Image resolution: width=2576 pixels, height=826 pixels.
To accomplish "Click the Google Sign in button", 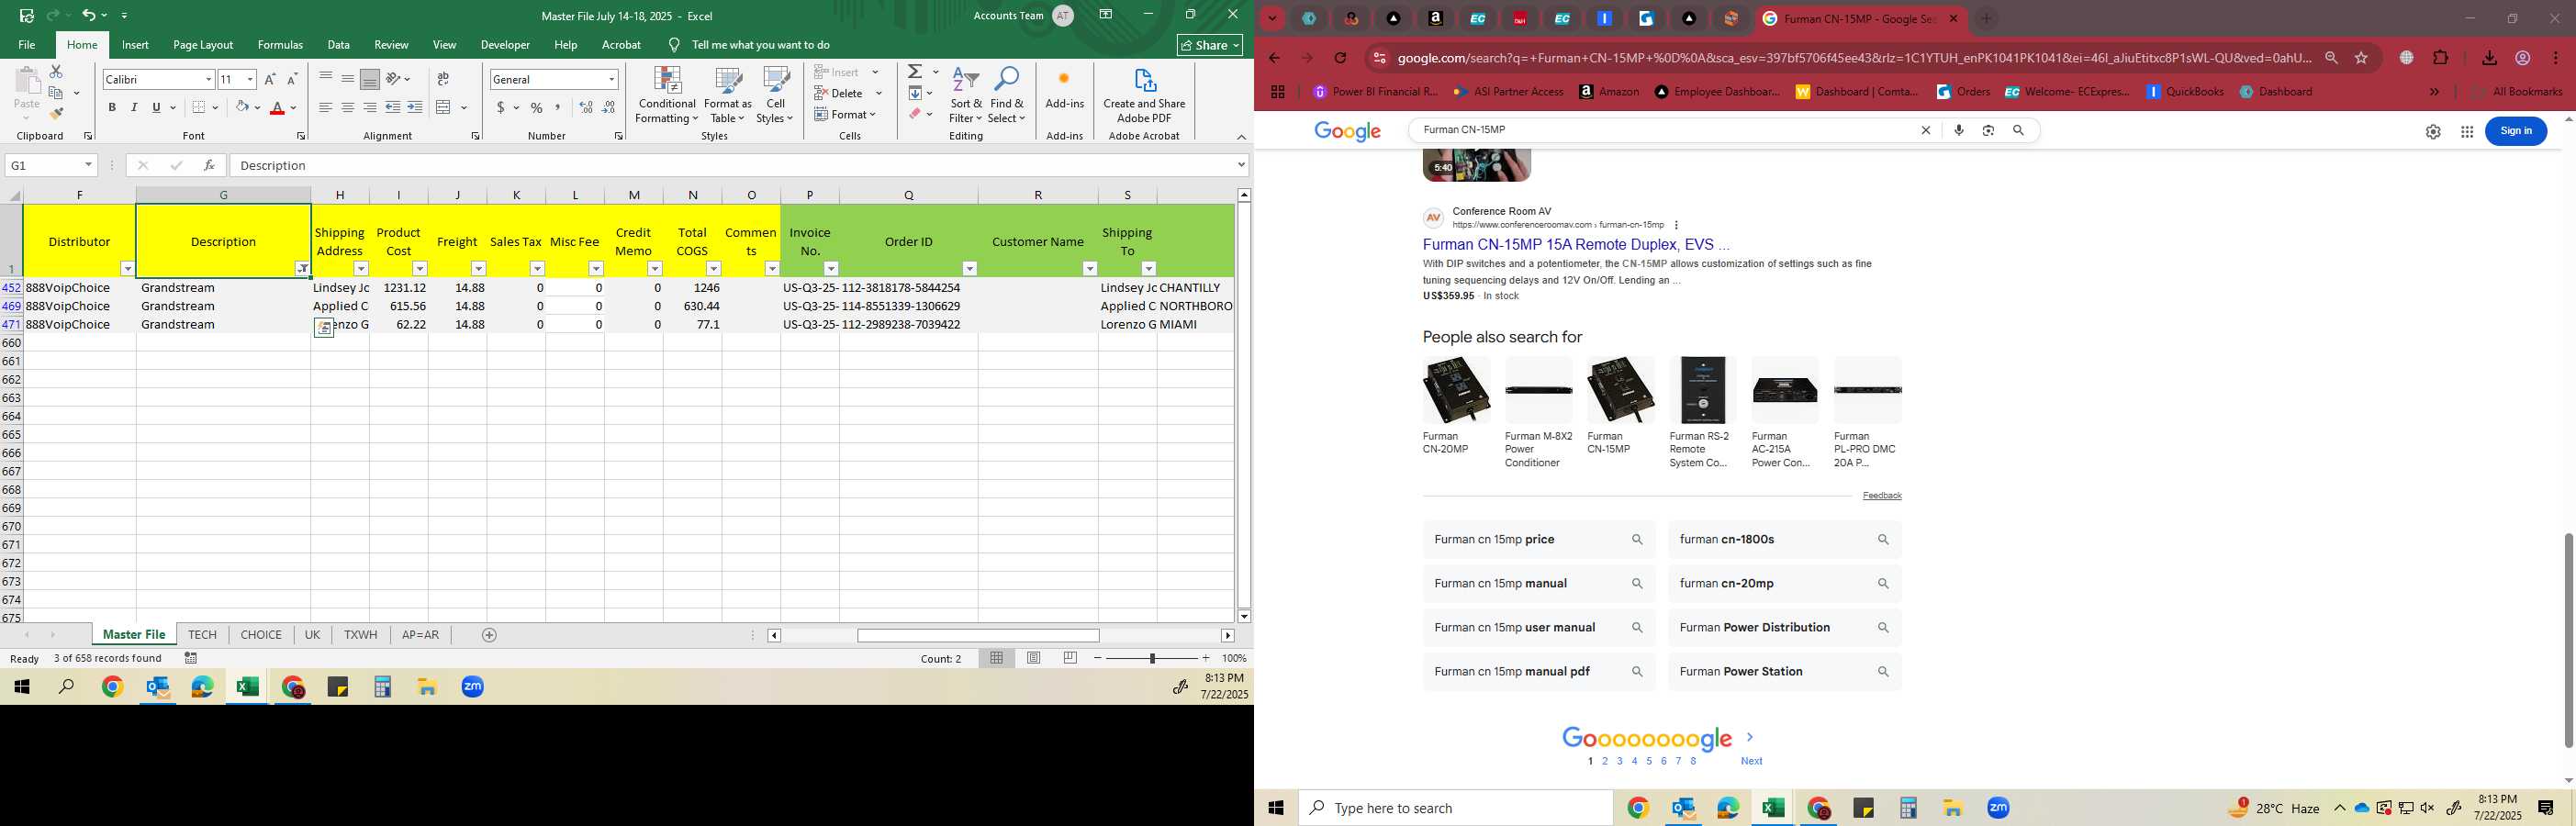I will (2515, 131).
